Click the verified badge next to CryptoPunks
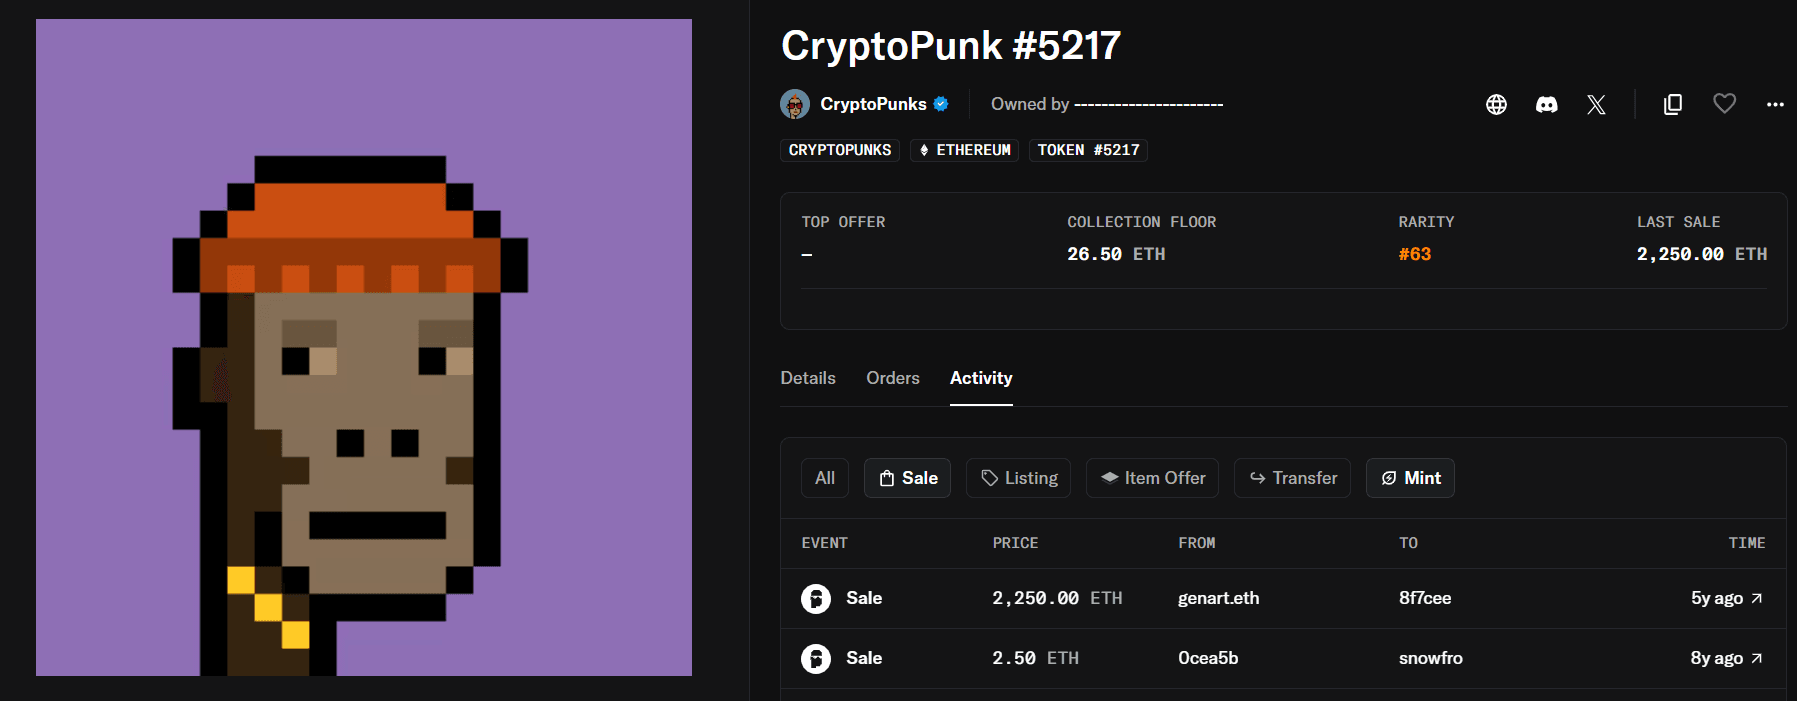This screenshot has height=701, width=1797. [941, 103]
